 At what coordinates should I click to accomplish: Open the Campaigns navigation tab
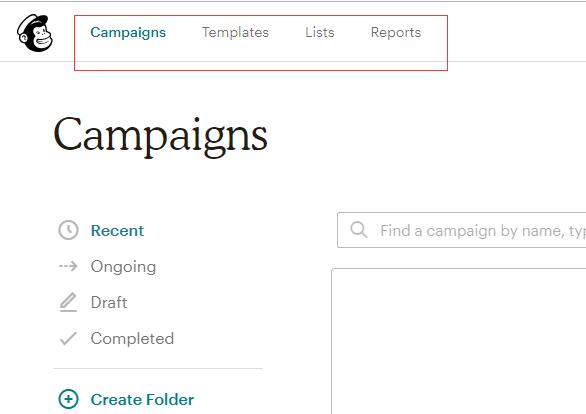click(128, 33)
